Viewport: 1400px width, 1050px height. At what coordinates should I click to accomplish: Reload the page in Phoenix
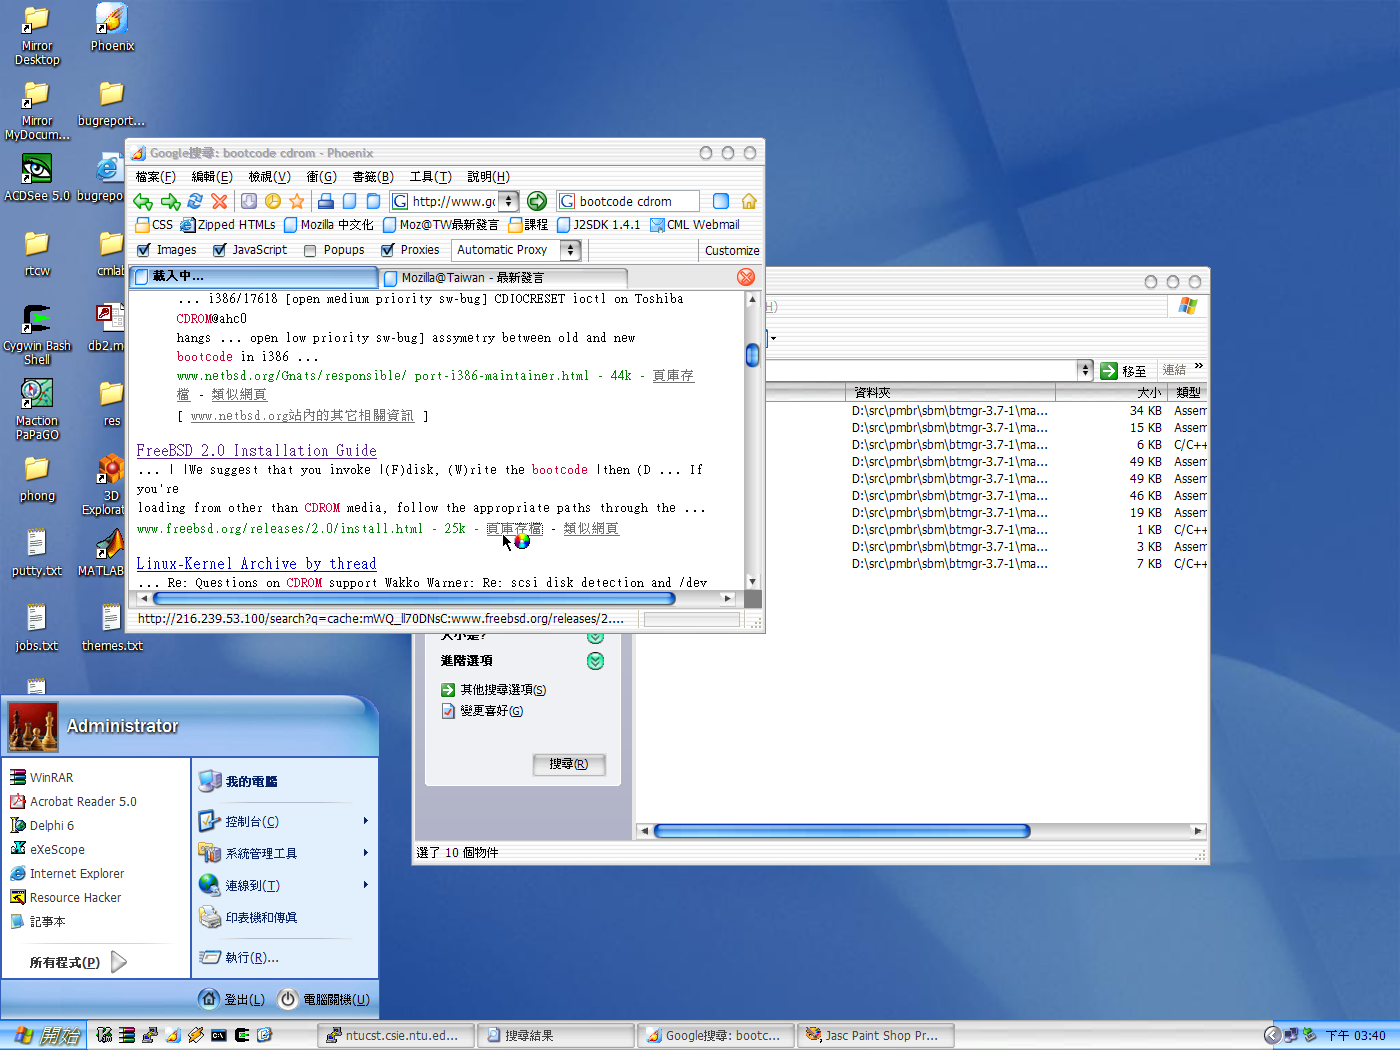[195, 201]
